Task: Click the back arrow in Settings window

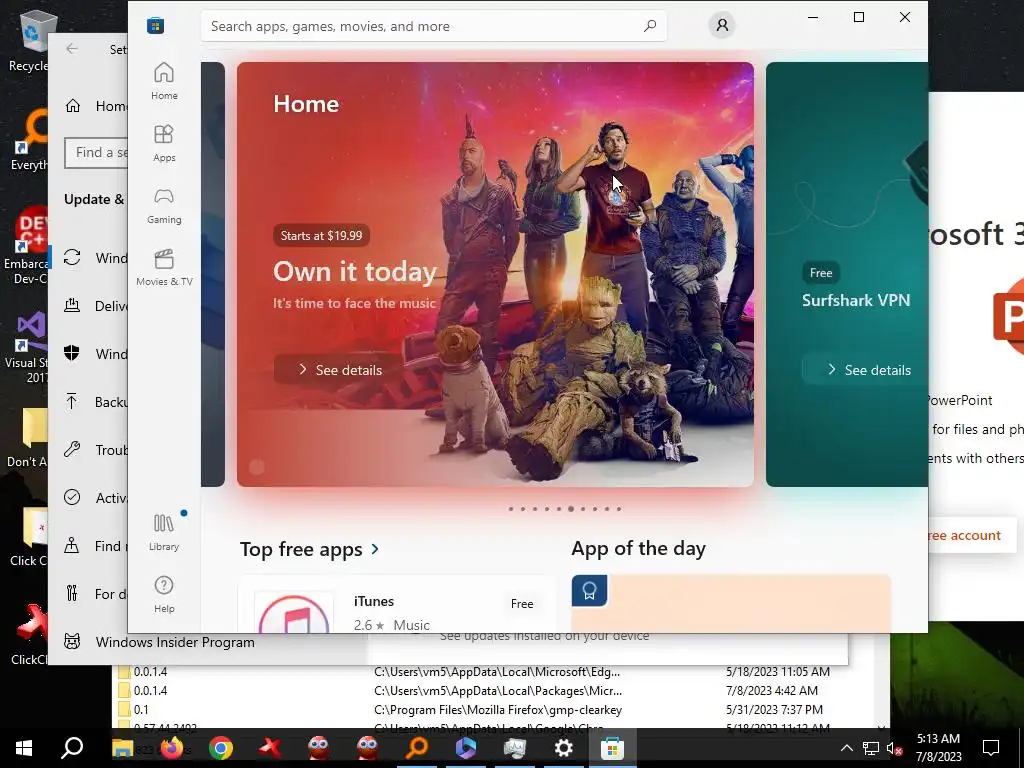Action: [x=72, y=48]
